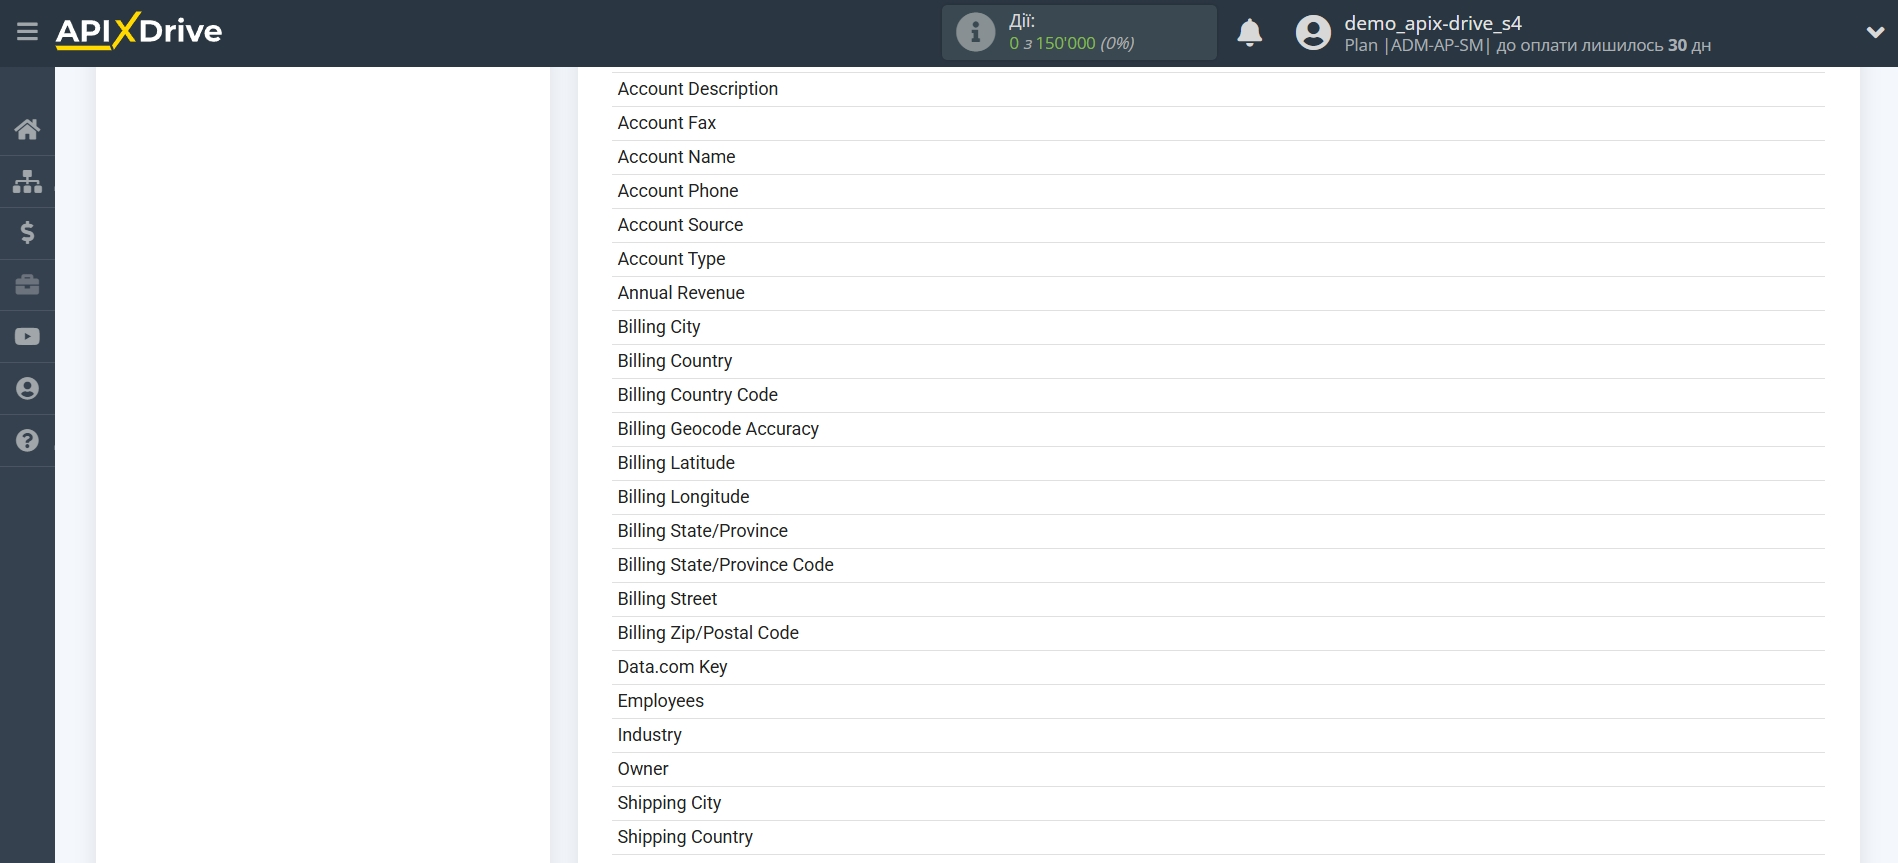This screenshot has width=1898, height=863.
Task: Select the Account Phone field
Action: 1218,191
